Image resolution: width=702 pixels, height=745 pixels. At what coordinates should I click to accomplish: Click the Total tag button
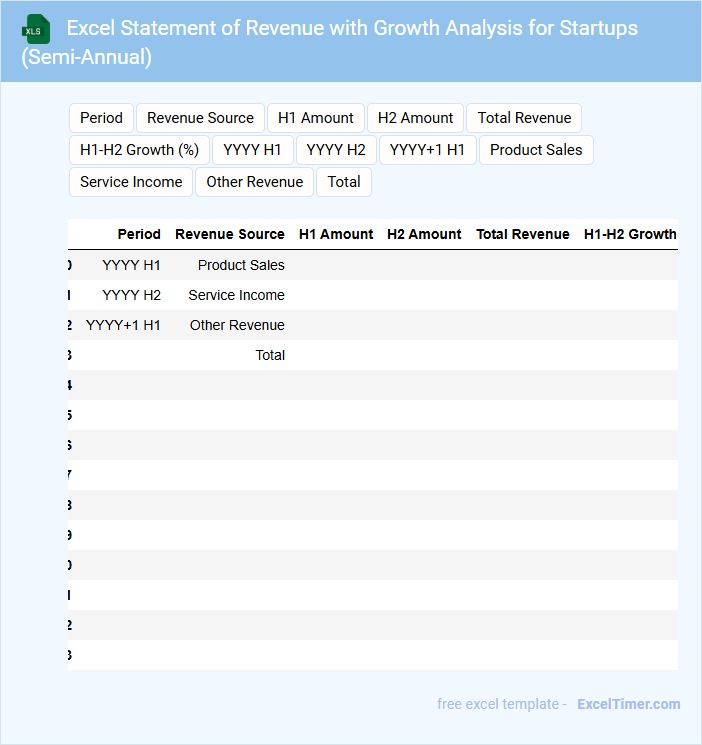click(344, 182)
